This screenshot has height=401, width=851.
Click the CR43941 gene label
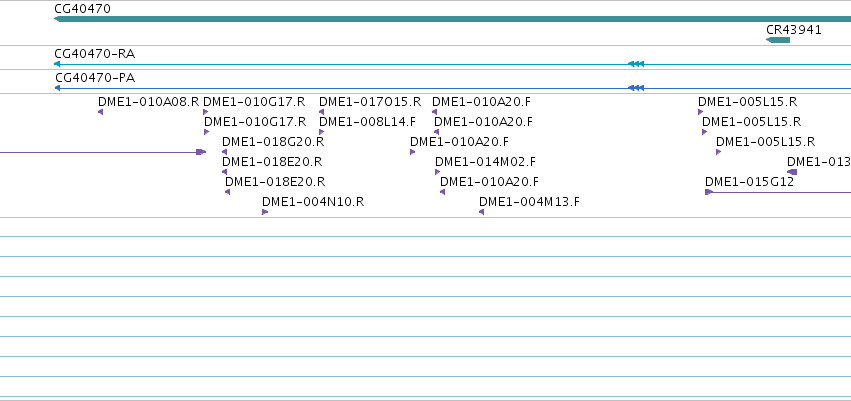tap(793, 30)
